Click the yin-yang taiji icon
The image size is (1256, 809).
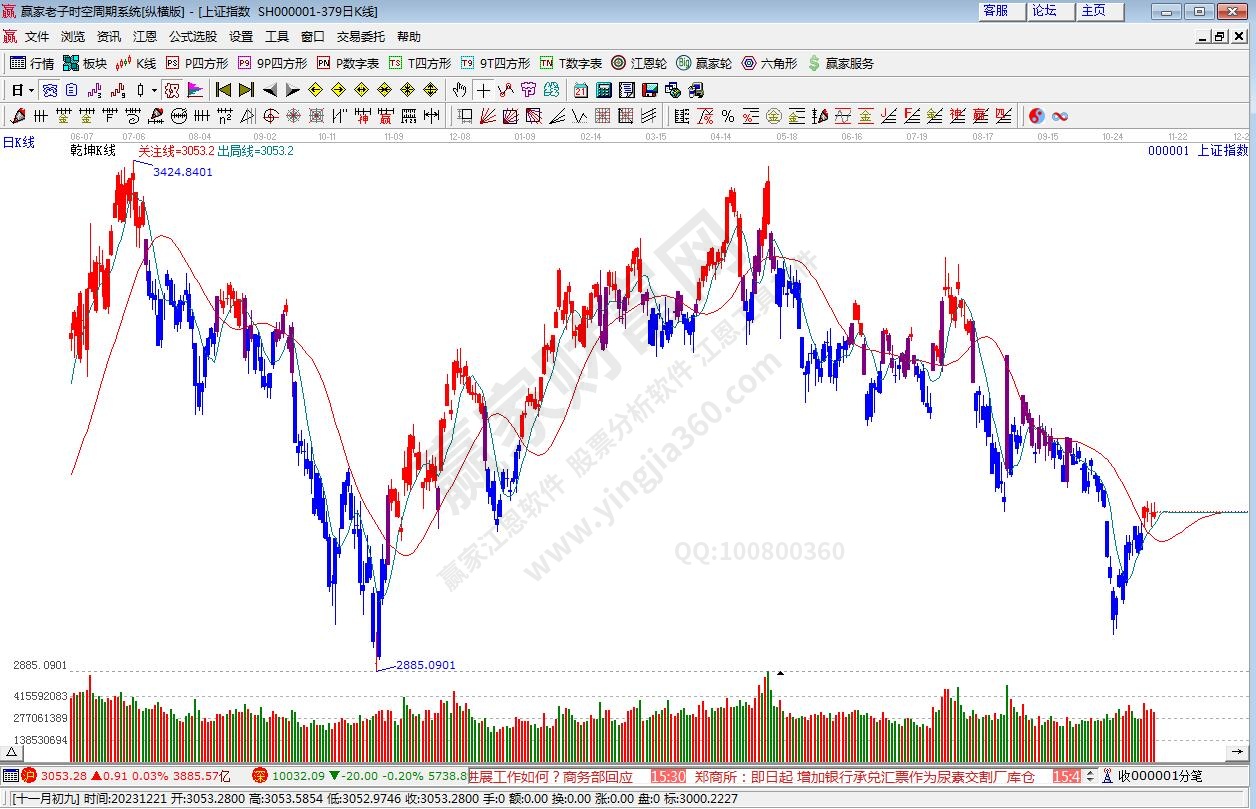point(1036,116)
